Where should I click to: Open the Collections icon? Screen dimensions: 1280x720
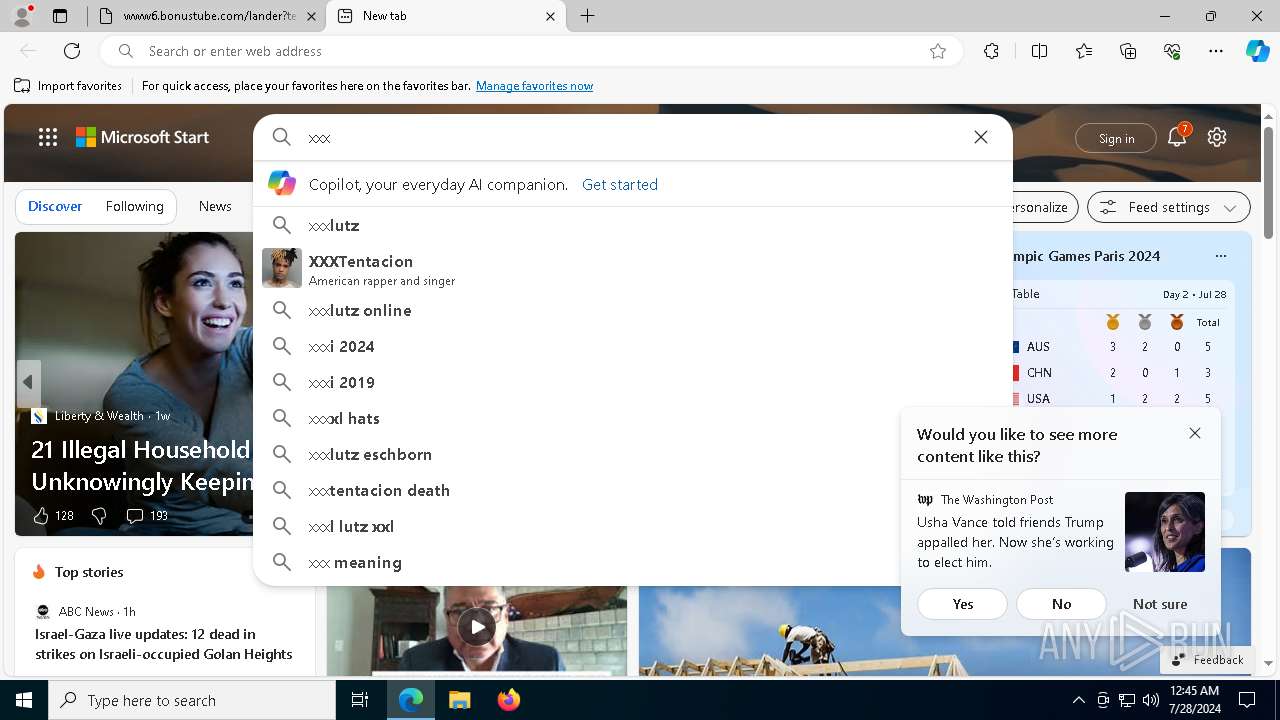coord(1128,51)
